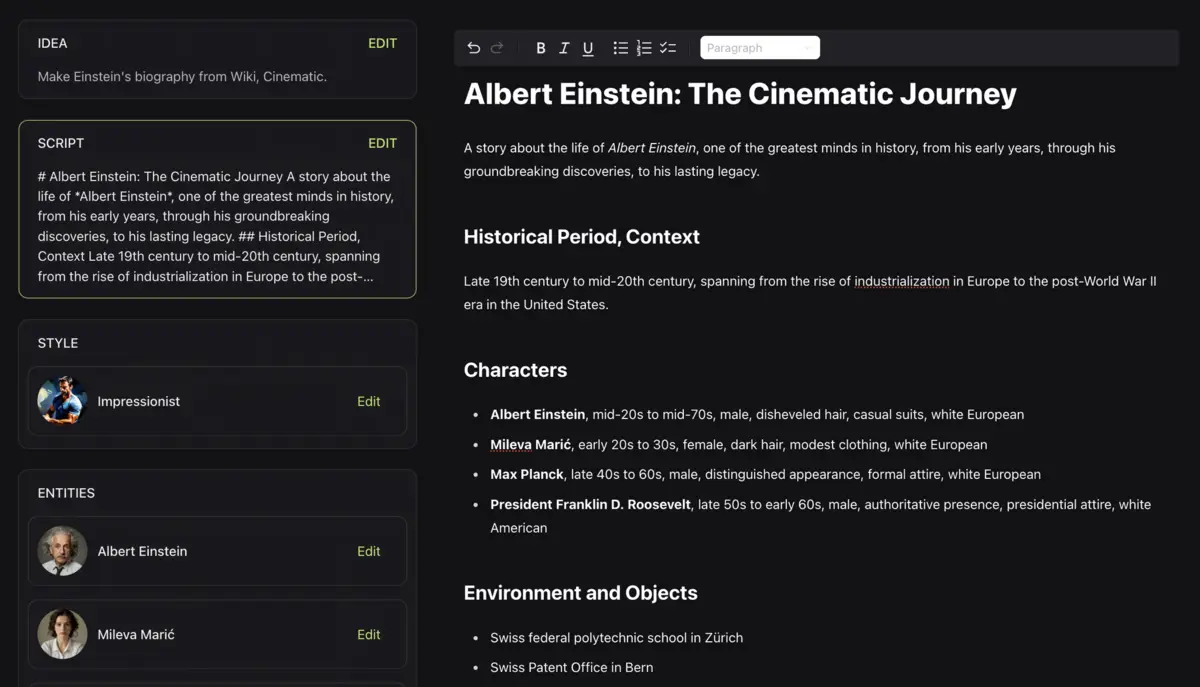Edit the Idea section
Viewport: 1200px width, 687px height.
(x=382, y=43)
